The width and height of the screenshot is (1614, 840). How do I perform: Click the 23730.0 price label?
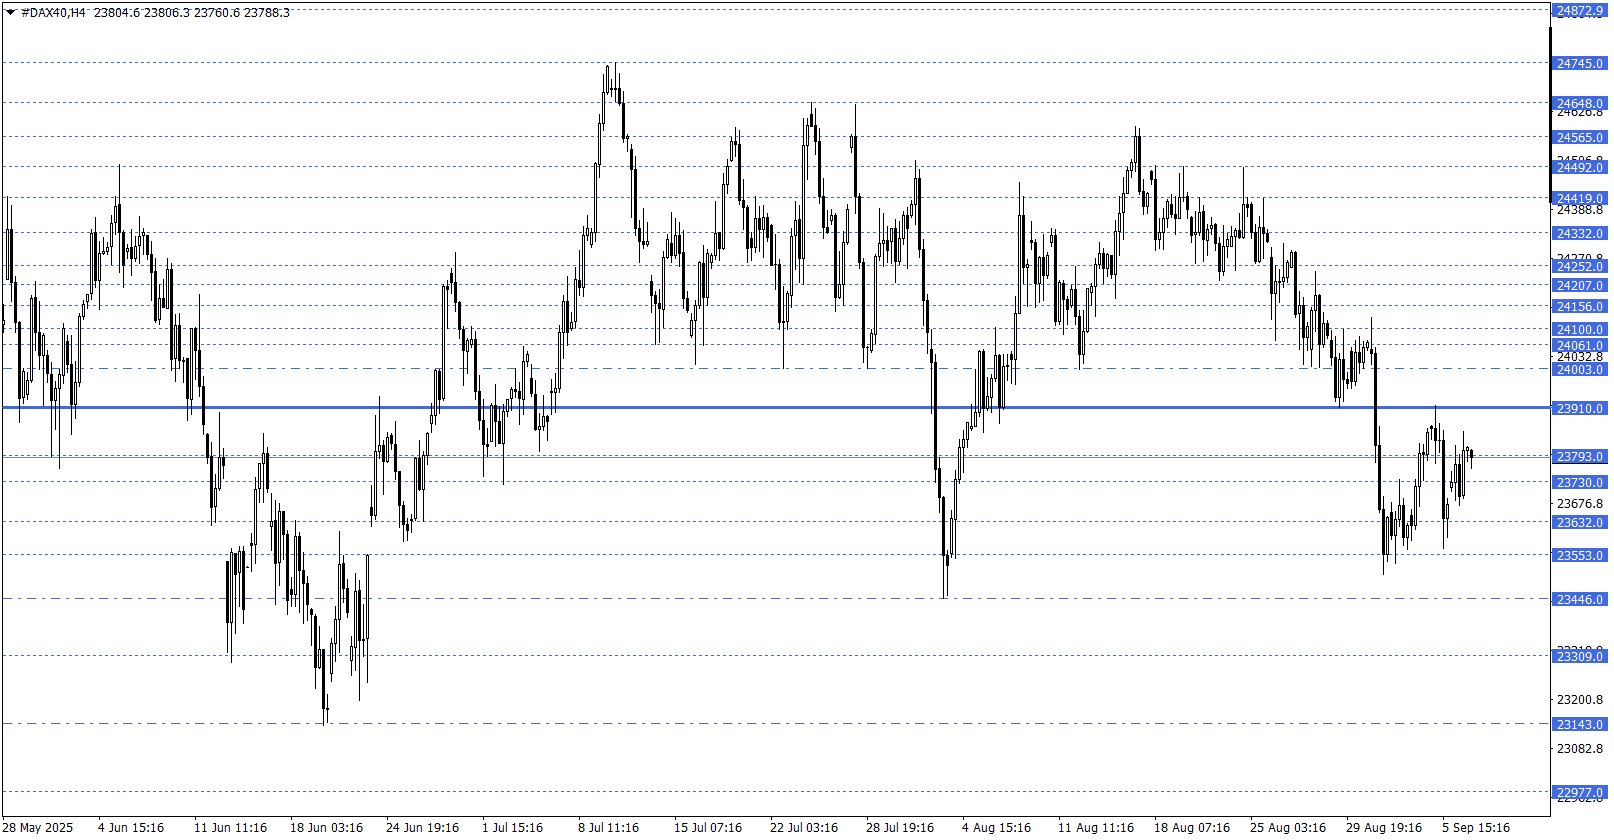1579,483
